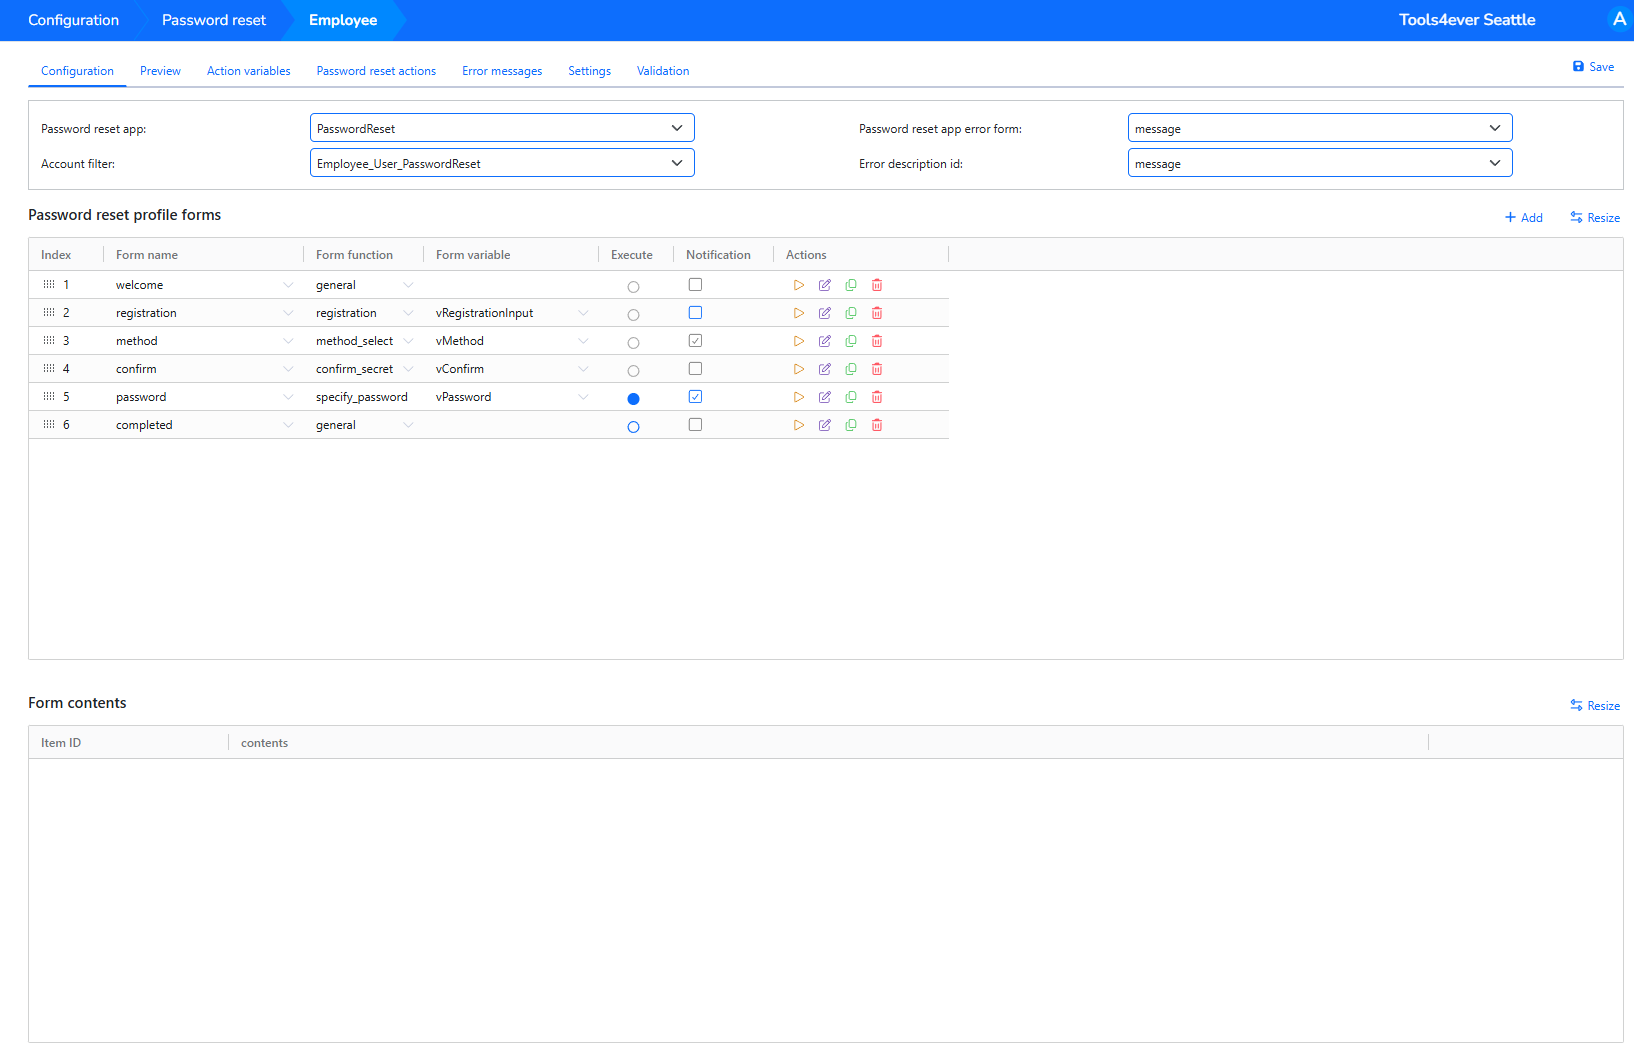Run the confirm form play icon
Image resolution: width=1634 pixels, height=1053 pixels.
[798, 369]
